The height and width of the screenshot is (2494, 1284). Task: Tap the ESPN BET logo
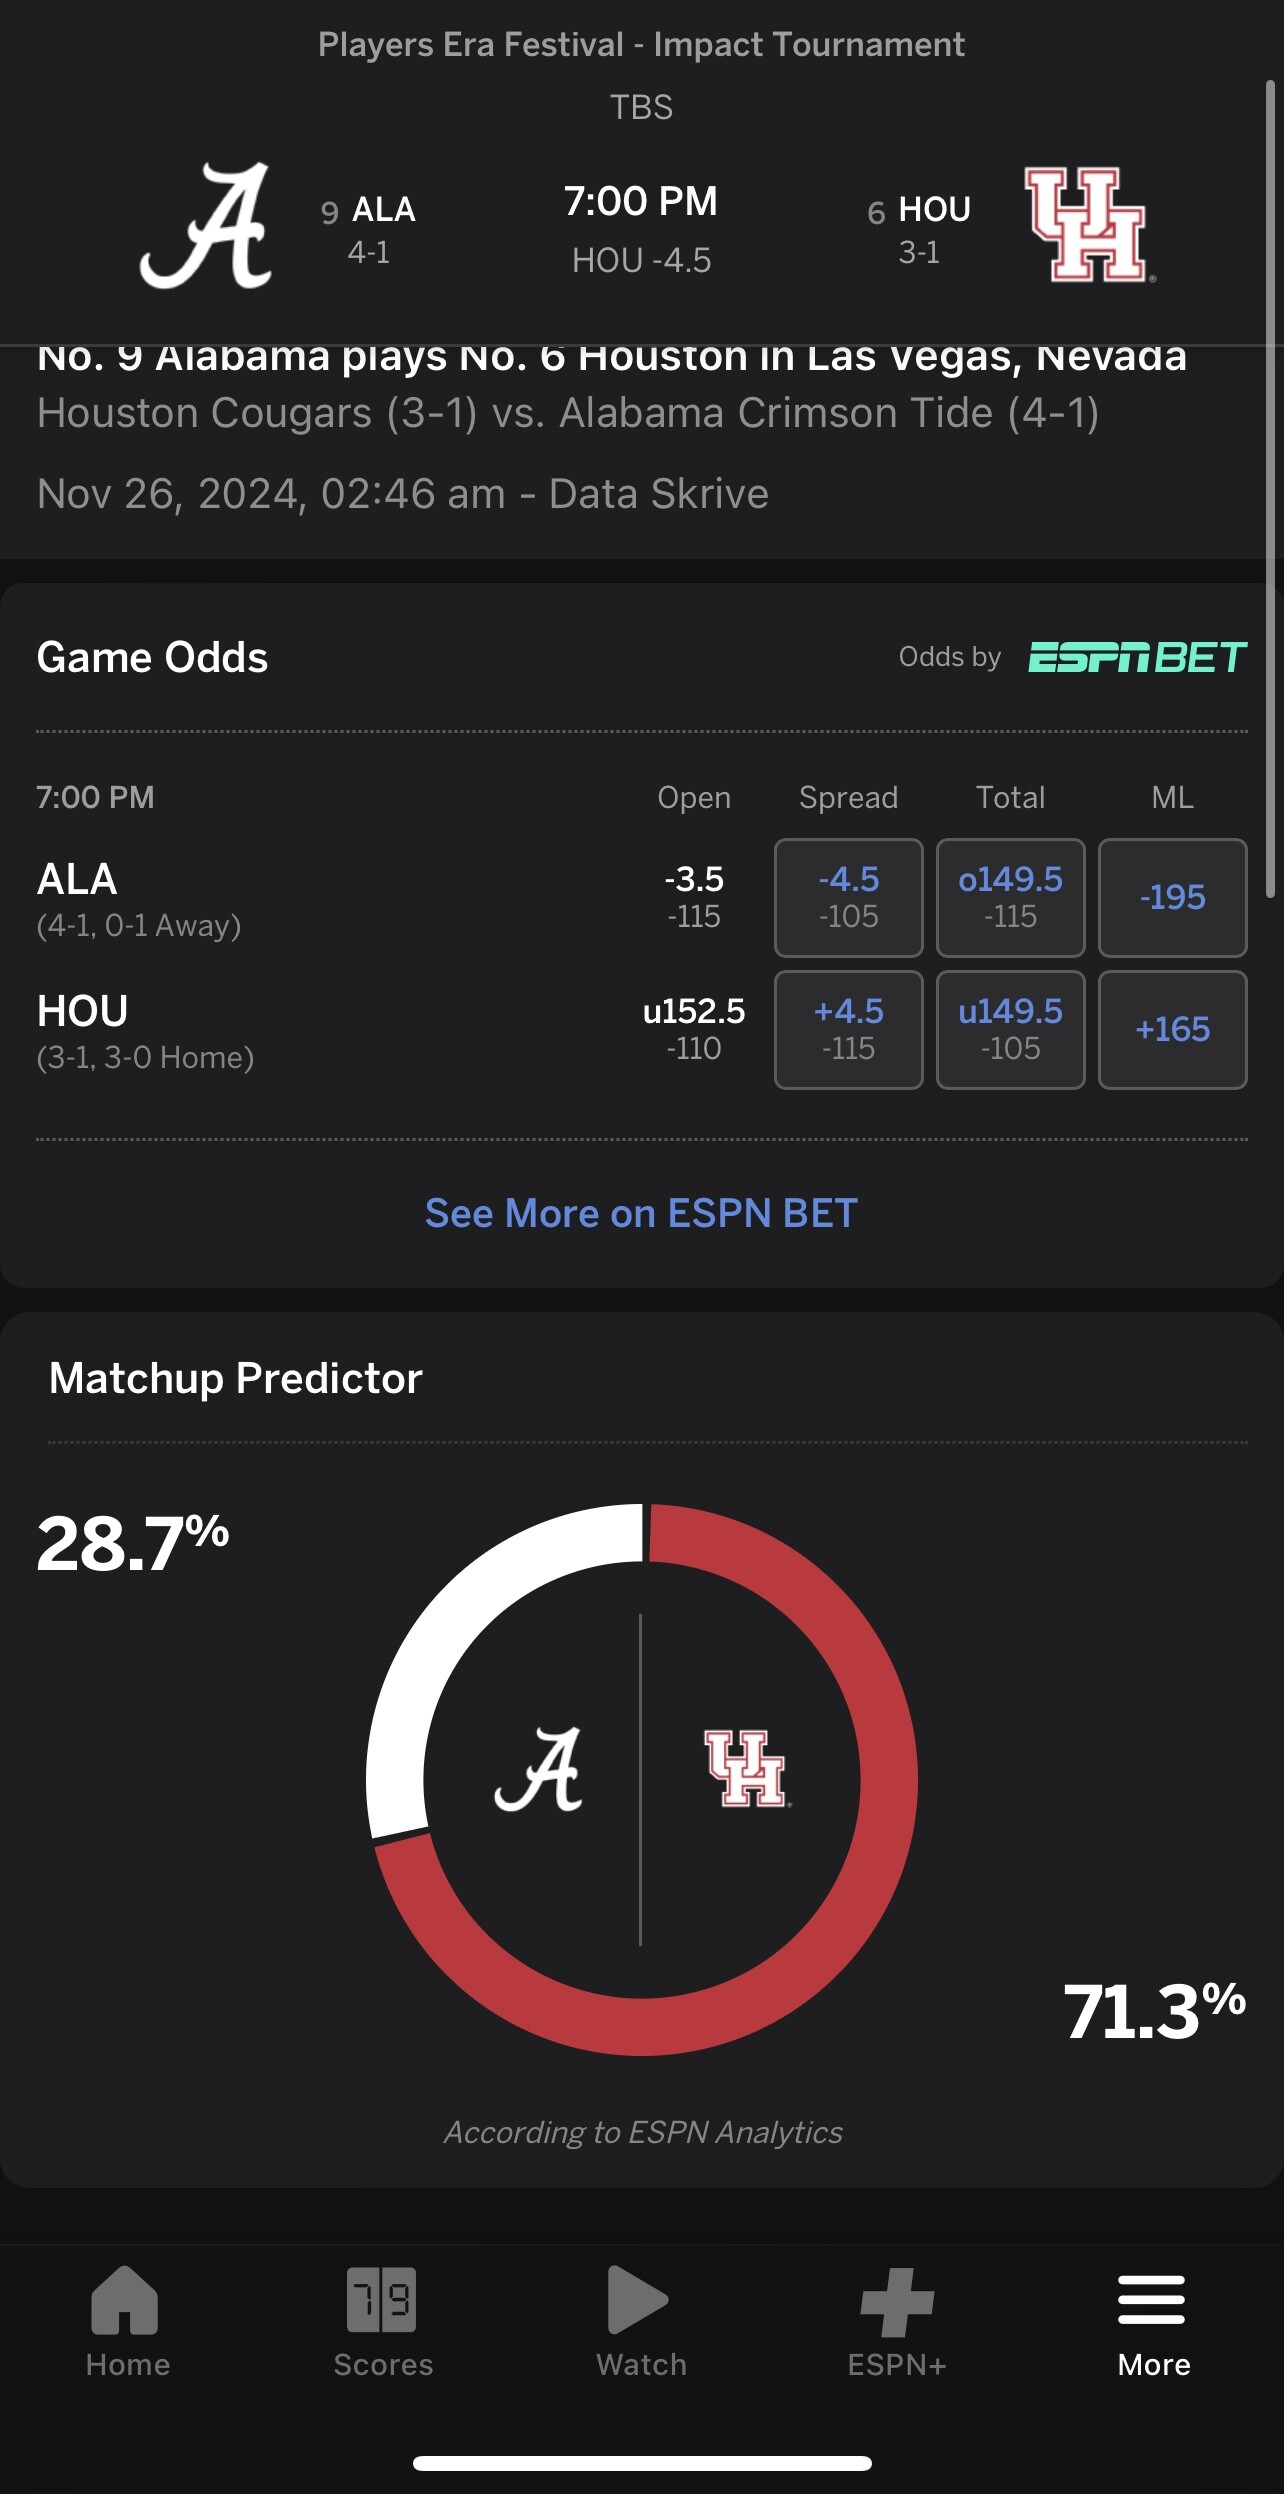pos(1138,657)
